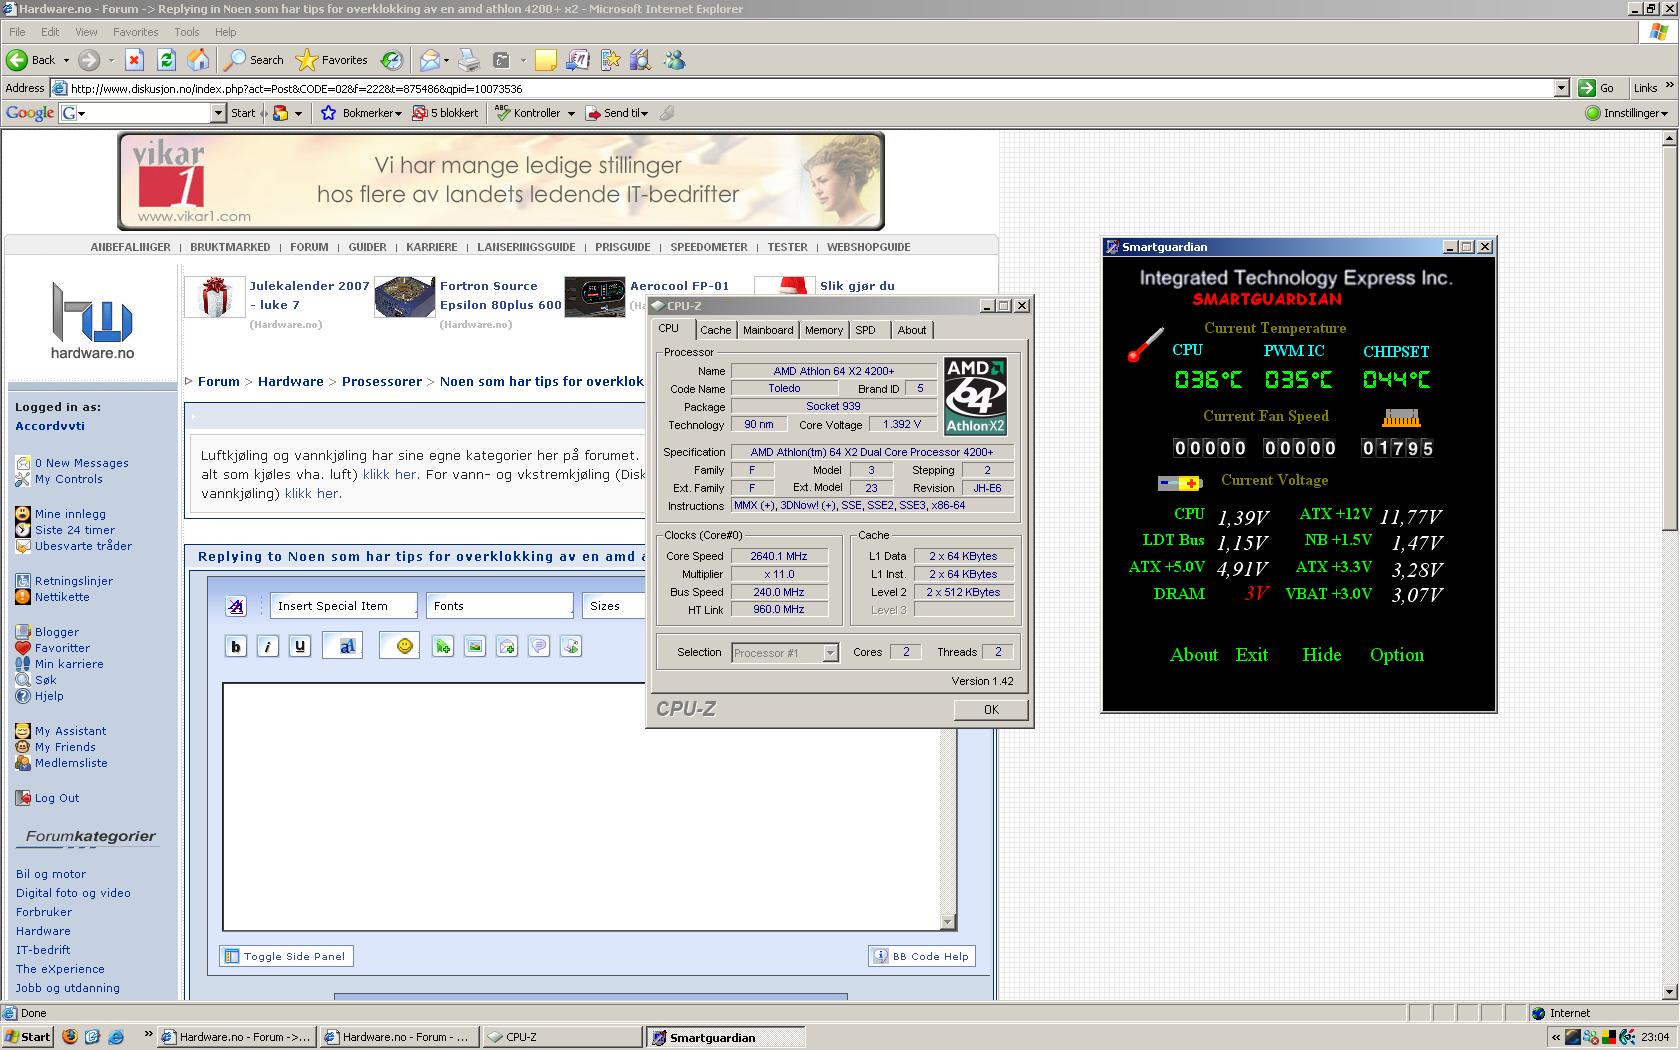Open Send til dropdown in Google toolbar
The width and height of the screenshot is (1680, 1050).
coord(617,113)
